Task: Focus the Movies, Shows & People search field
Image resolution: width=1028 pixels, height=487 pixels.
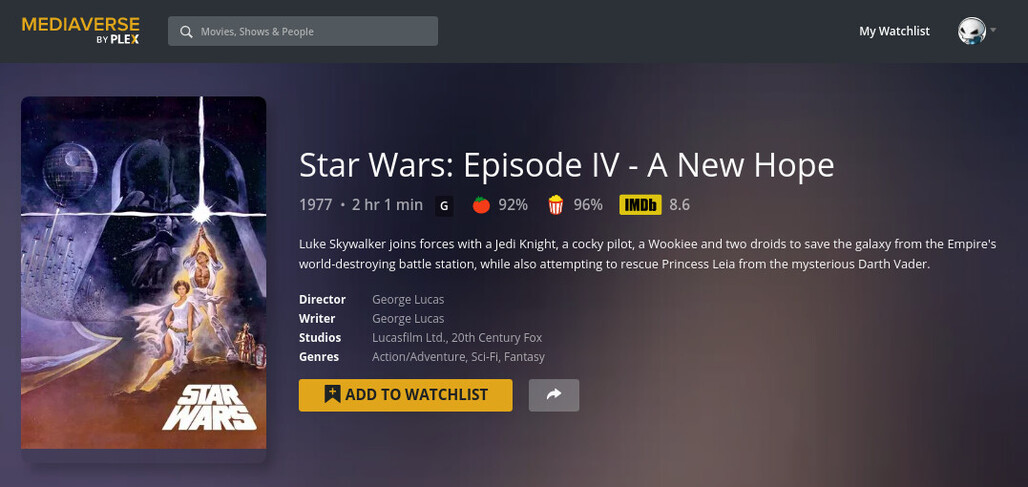Action: (x=303, y=31)
